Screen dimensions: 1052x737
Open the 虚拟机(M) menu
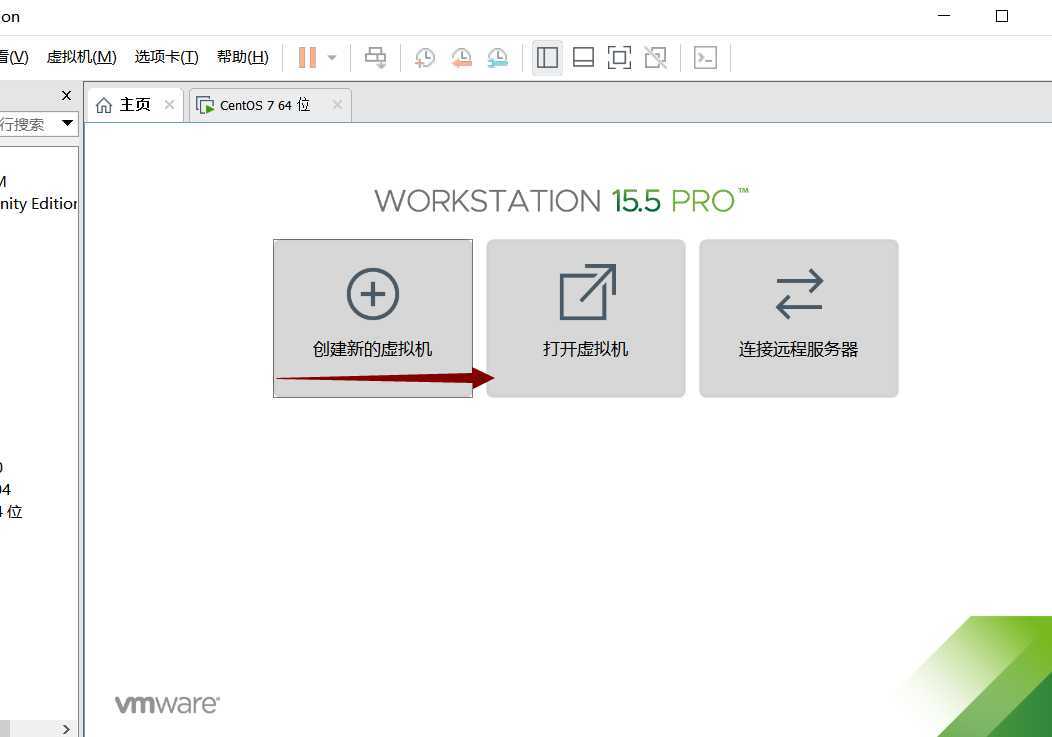81,57
